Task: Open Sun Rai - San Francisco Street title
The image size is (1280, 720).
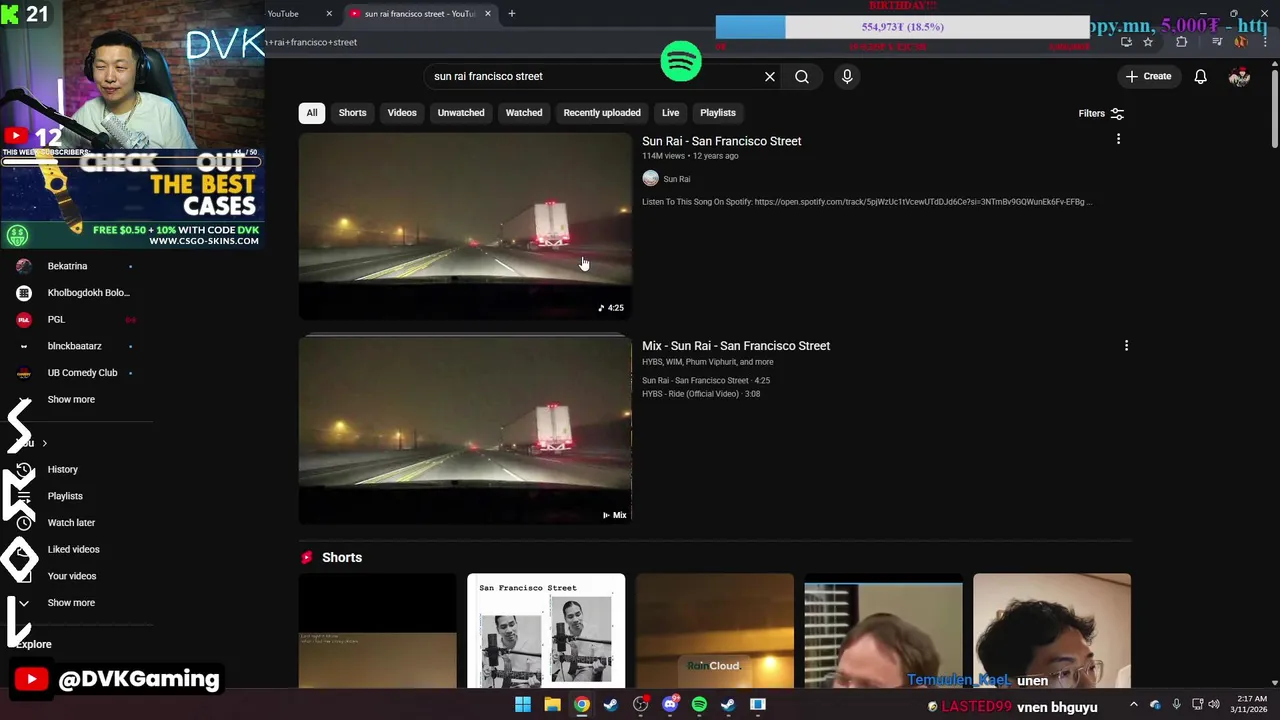Action: (x=722, y=141)
